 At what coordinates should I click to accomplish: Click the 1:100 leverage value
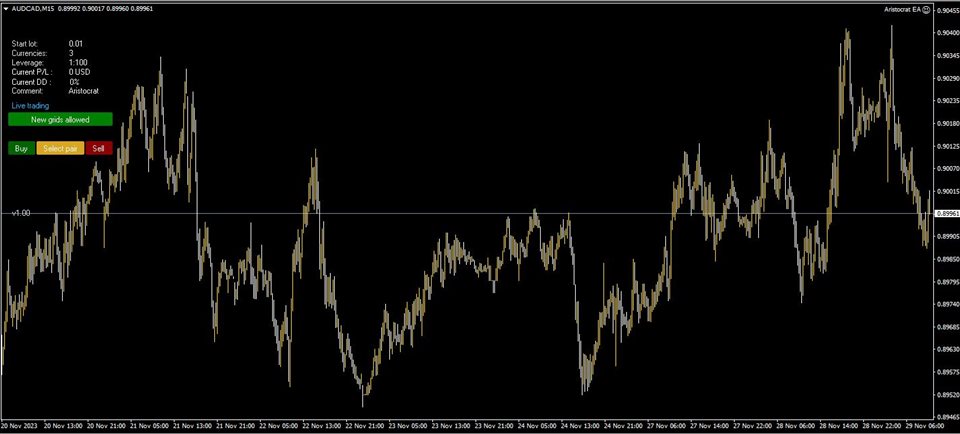77,62
